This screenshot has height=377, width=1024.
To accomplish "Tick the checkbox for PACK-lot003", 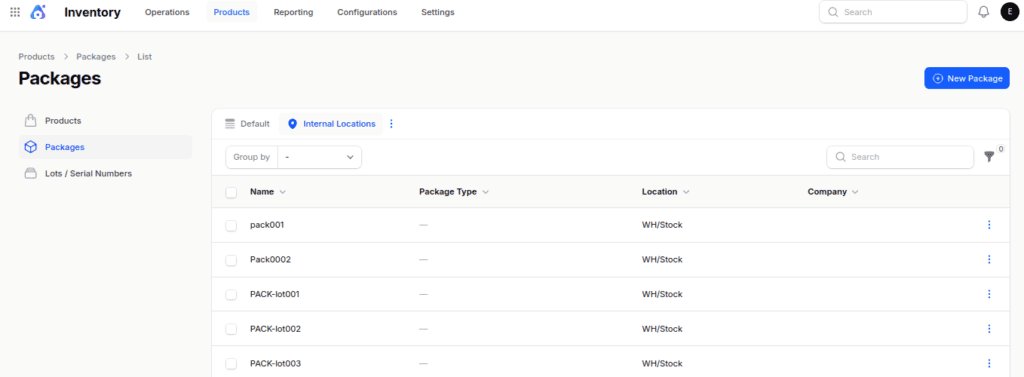I will 231,364.
